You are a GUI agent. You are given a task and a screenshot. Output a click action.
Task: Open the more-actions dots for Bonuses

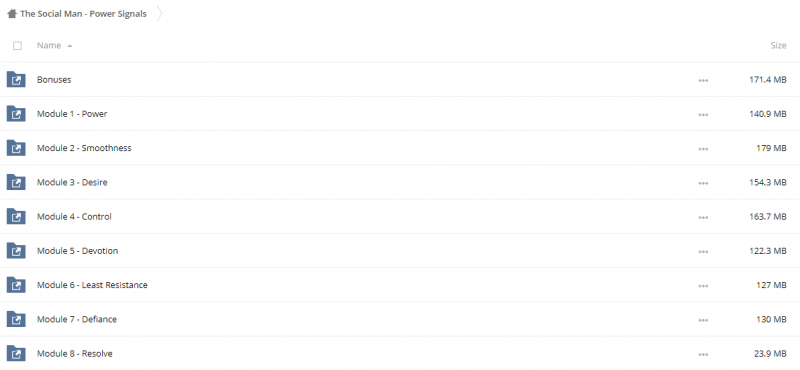[703, 80]
